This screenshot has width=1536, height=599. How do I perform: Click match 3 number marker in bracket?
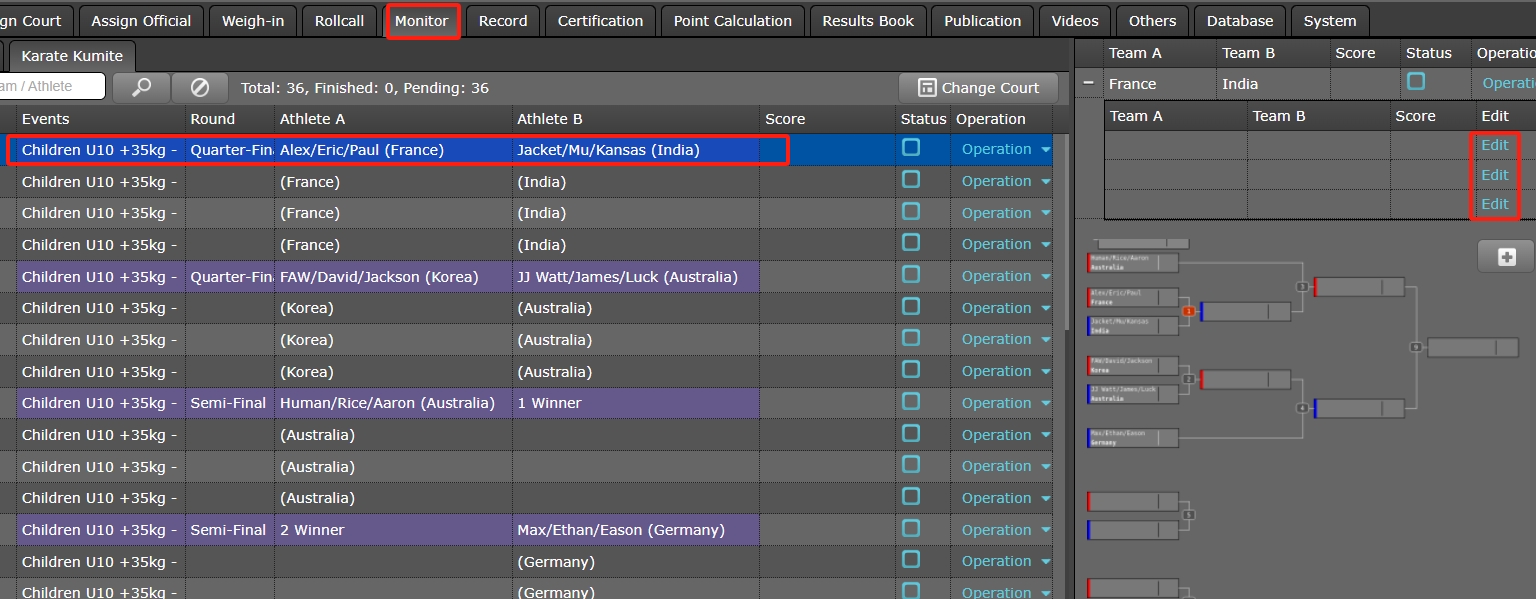1302,287
